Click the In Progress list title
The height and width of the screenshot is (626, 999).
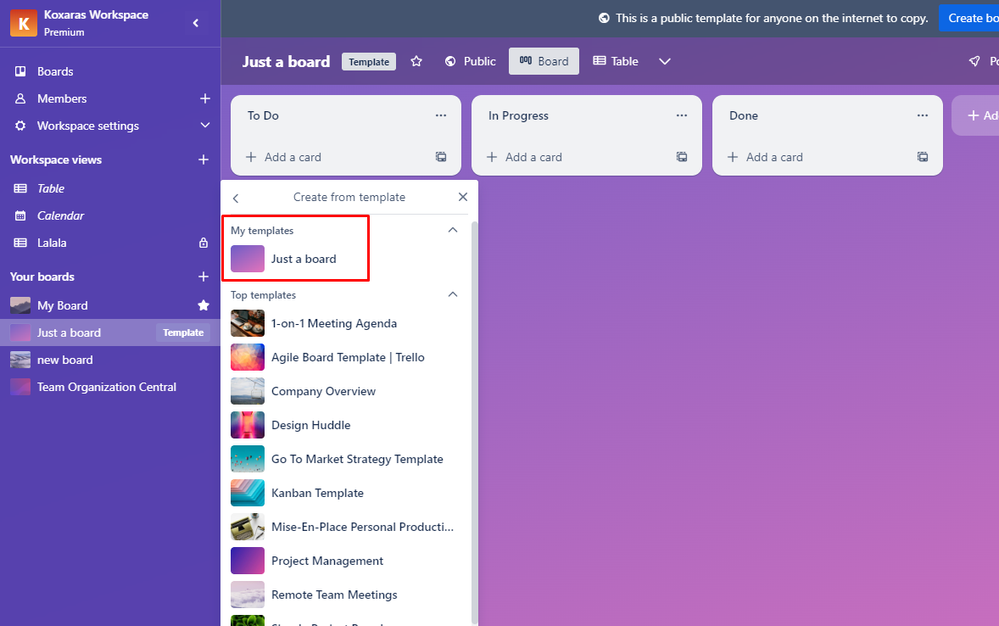click(x=518, y=115)
